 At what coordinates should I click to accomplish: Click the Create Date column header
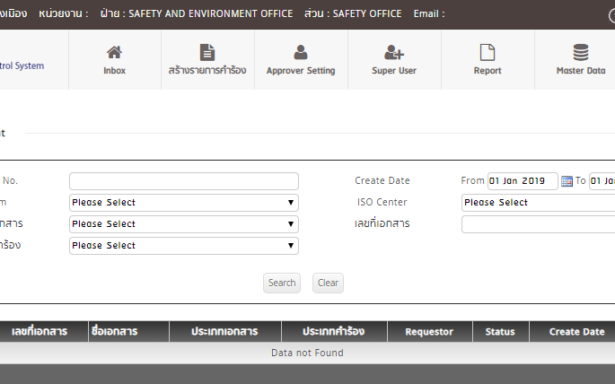[573, 331]
